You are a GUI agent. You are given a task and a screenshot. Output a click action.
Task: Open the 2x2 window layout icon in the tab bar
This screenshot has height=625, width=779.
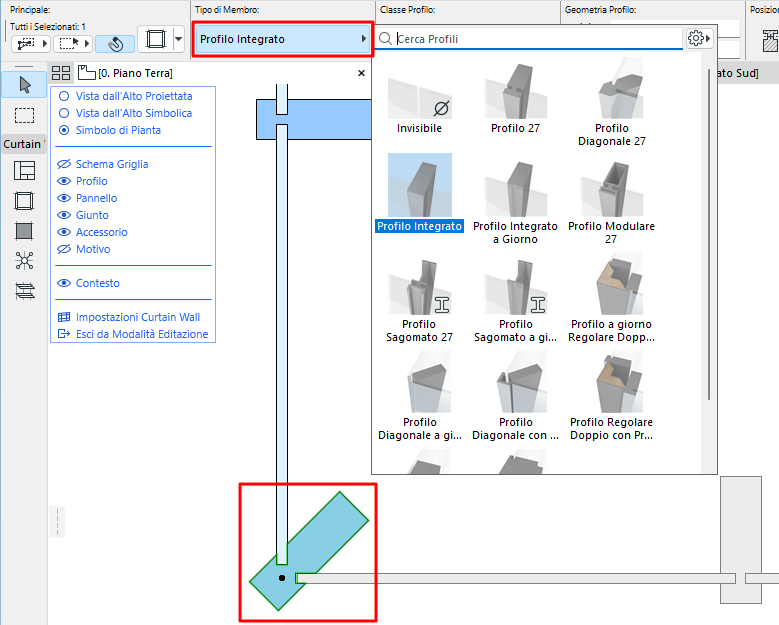pos(61,73)
